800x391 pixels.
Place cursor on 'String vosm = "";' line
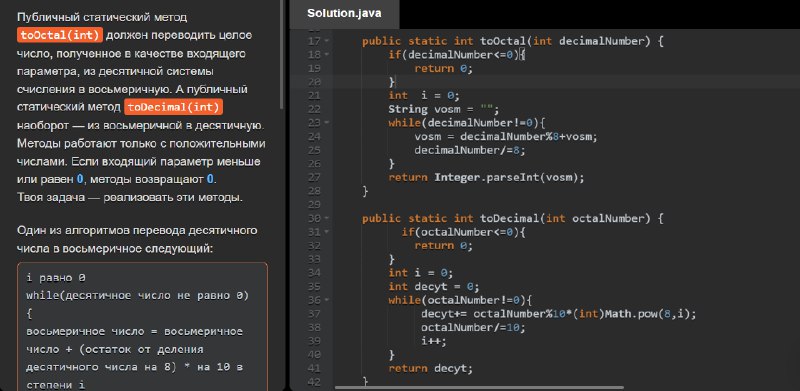pos(443,109)
